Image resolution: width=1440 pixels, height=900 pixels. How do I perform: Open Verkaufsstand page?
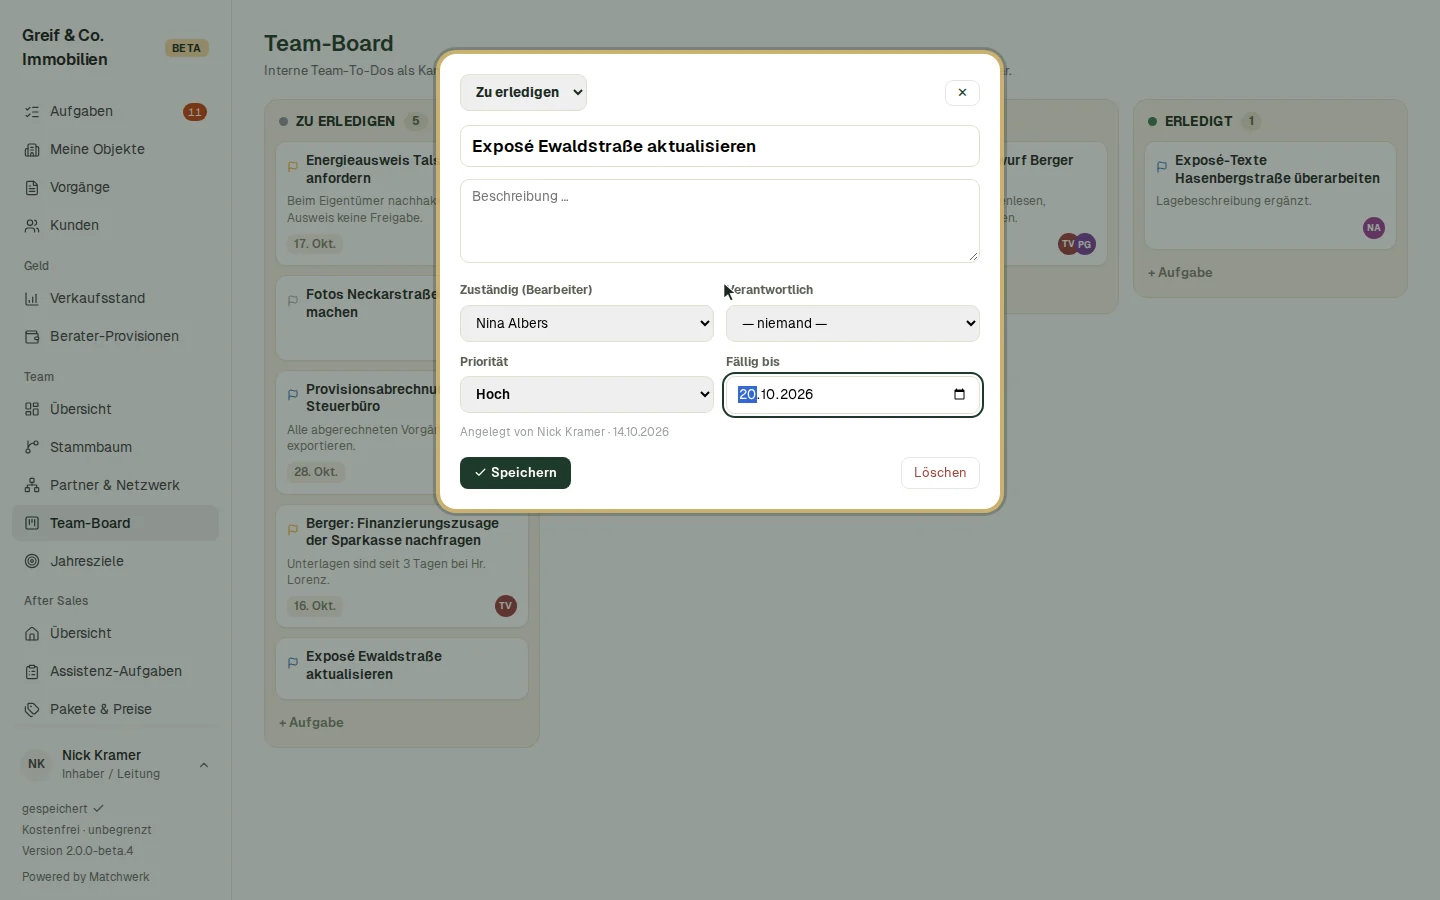point(115,299)
